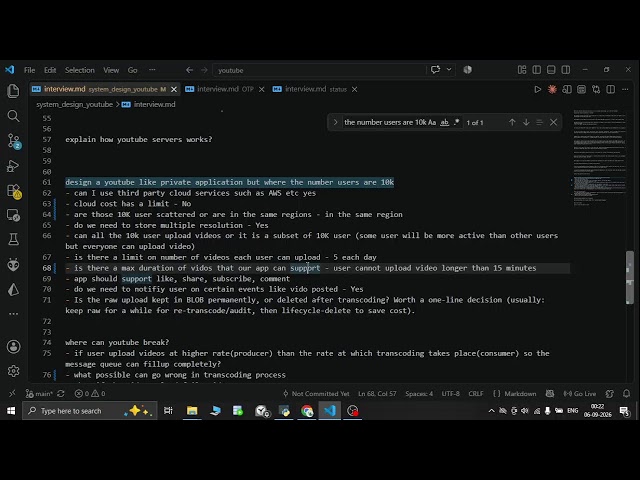
Task: Change indentation via Spaces: 4
Action: 419,393
